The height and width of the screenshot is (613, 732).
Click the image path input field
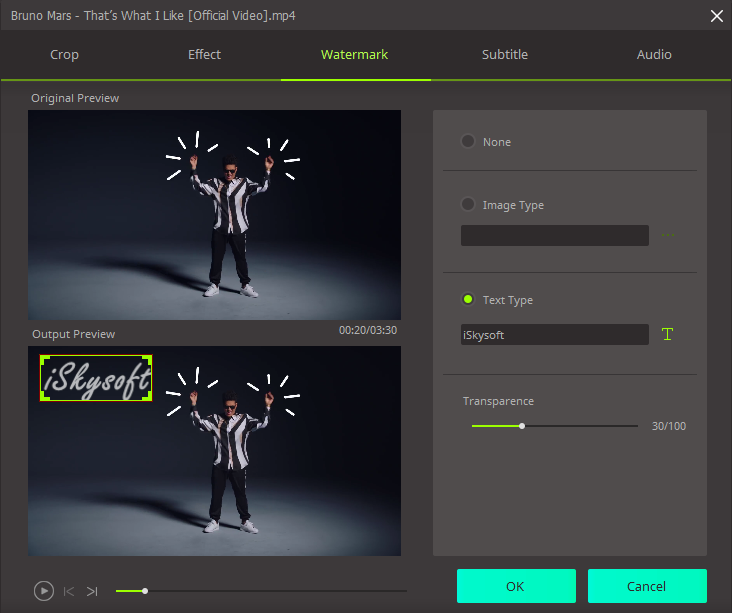coord(554,236)
